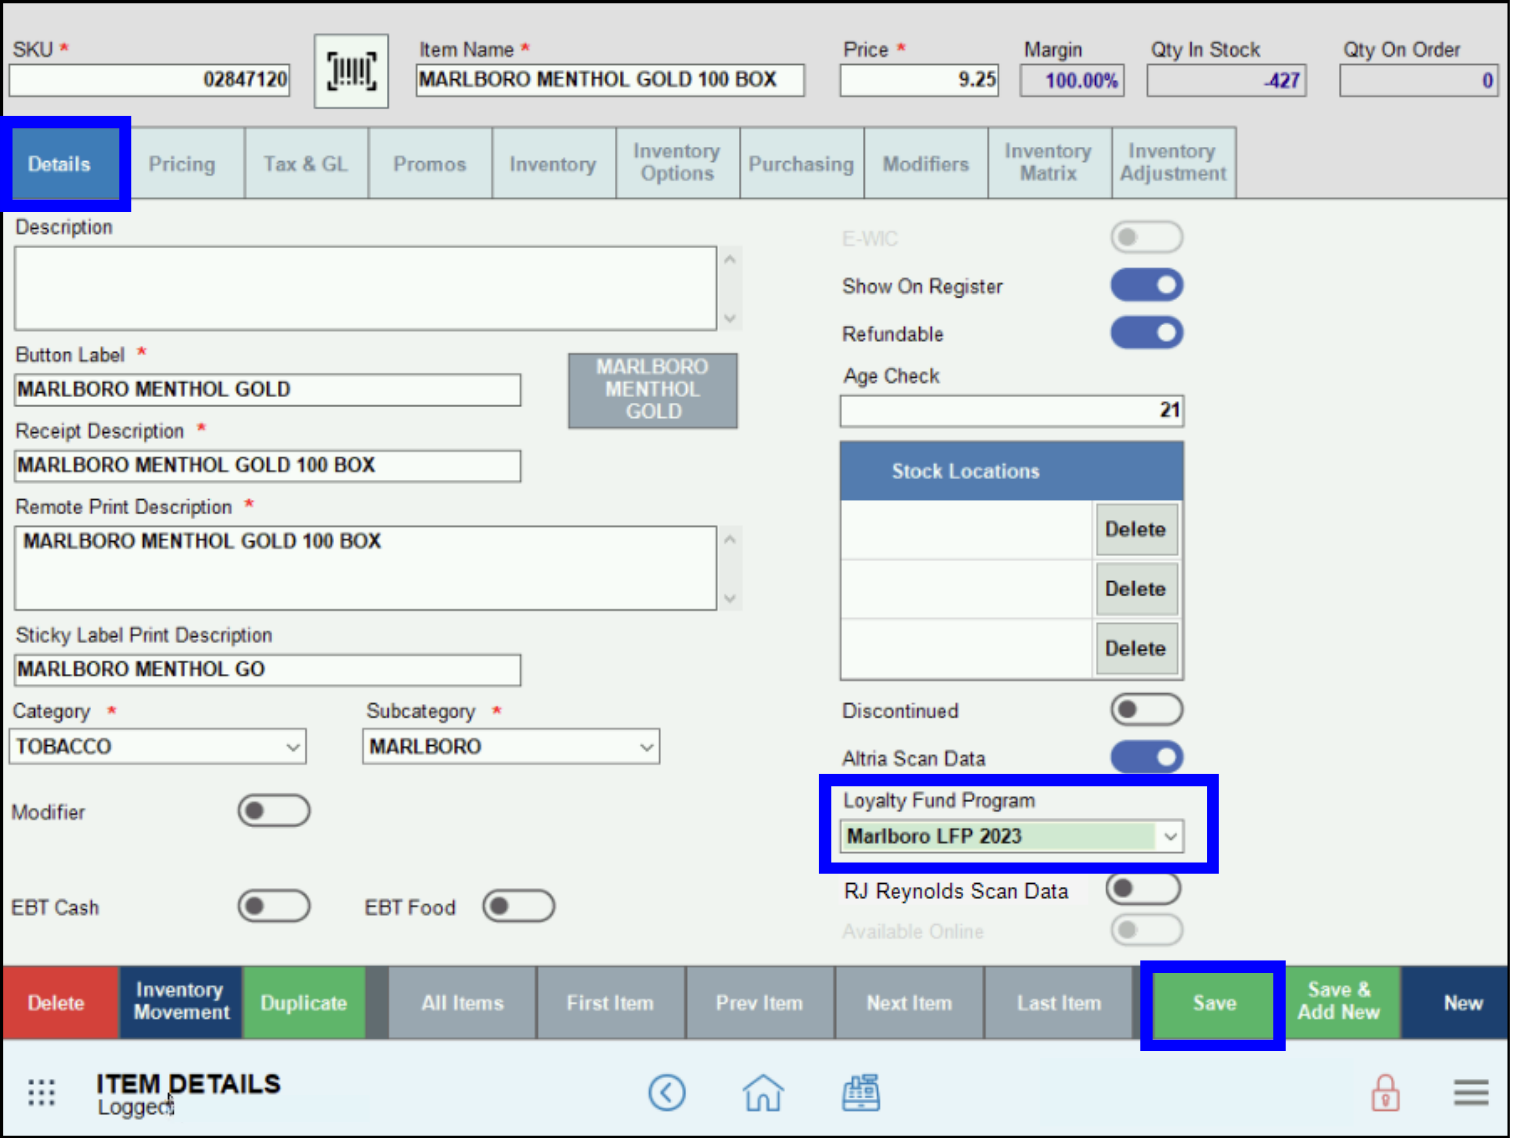Open the home screen icon

tap(763, 1092)
